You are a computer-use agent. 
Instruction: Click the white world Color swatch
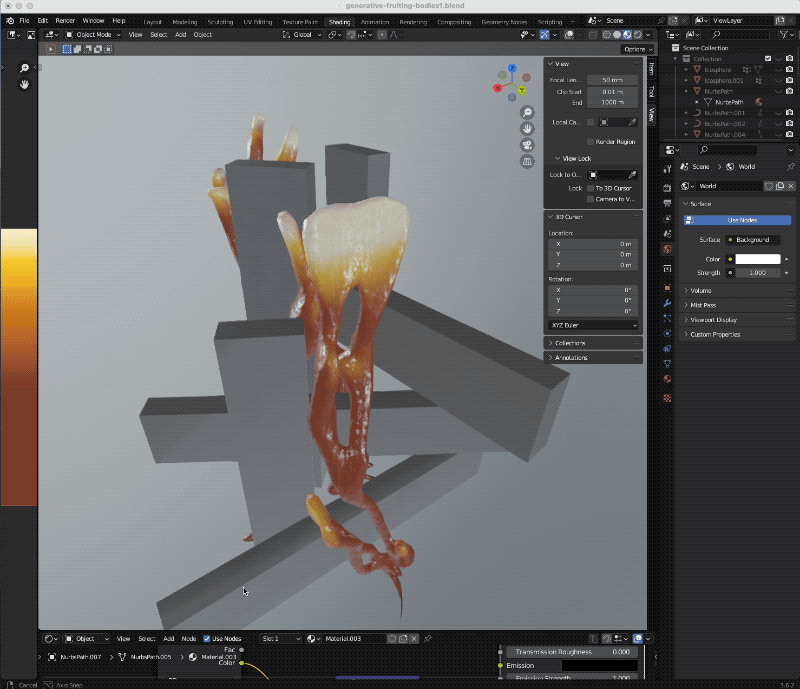click(x=758, y=259)
